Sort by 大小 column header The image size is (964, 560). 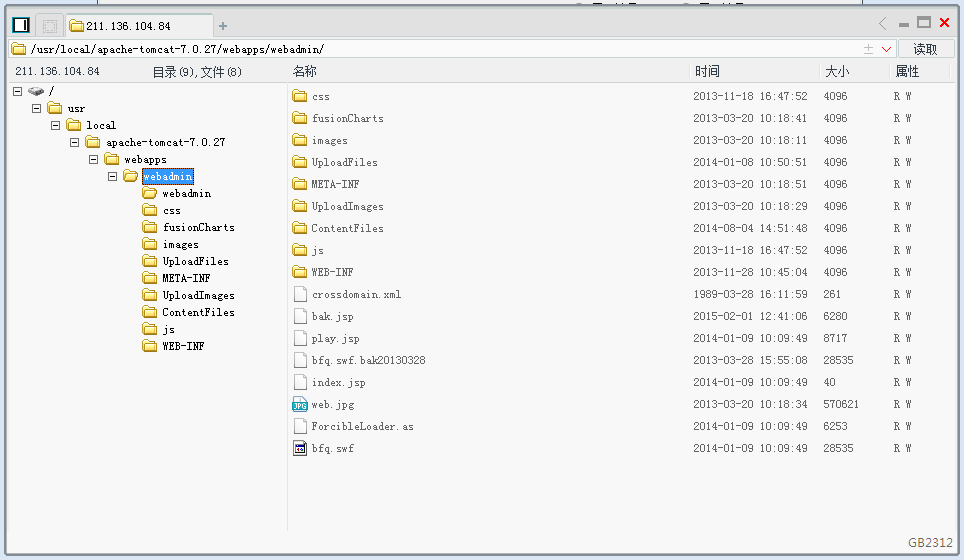click(837, 71)
